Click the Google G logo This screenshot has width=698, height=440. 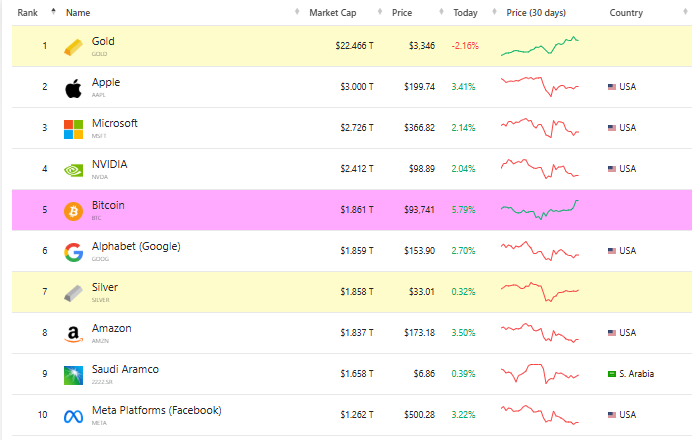(73, 252)
